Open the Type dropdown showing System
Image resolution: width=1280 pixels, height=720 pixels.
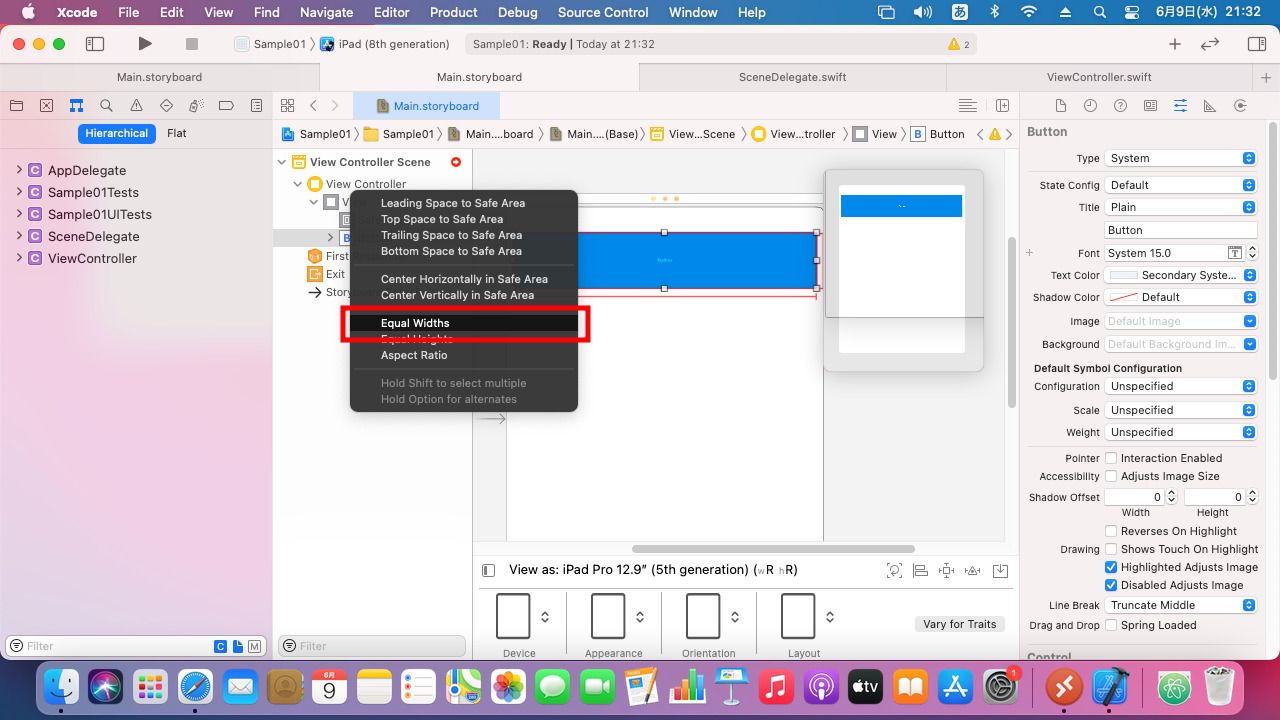pos(1180,158)
